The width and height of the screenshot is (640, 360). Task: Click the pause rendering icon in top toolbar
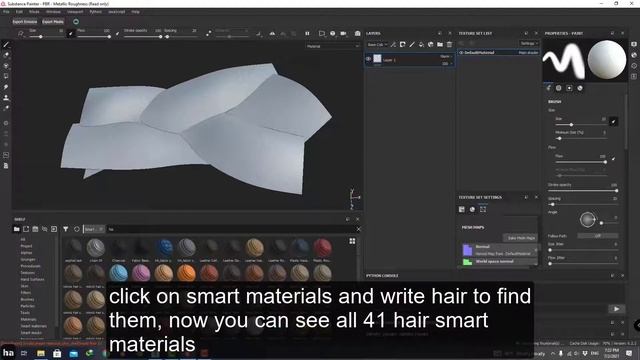coord(307,33)
